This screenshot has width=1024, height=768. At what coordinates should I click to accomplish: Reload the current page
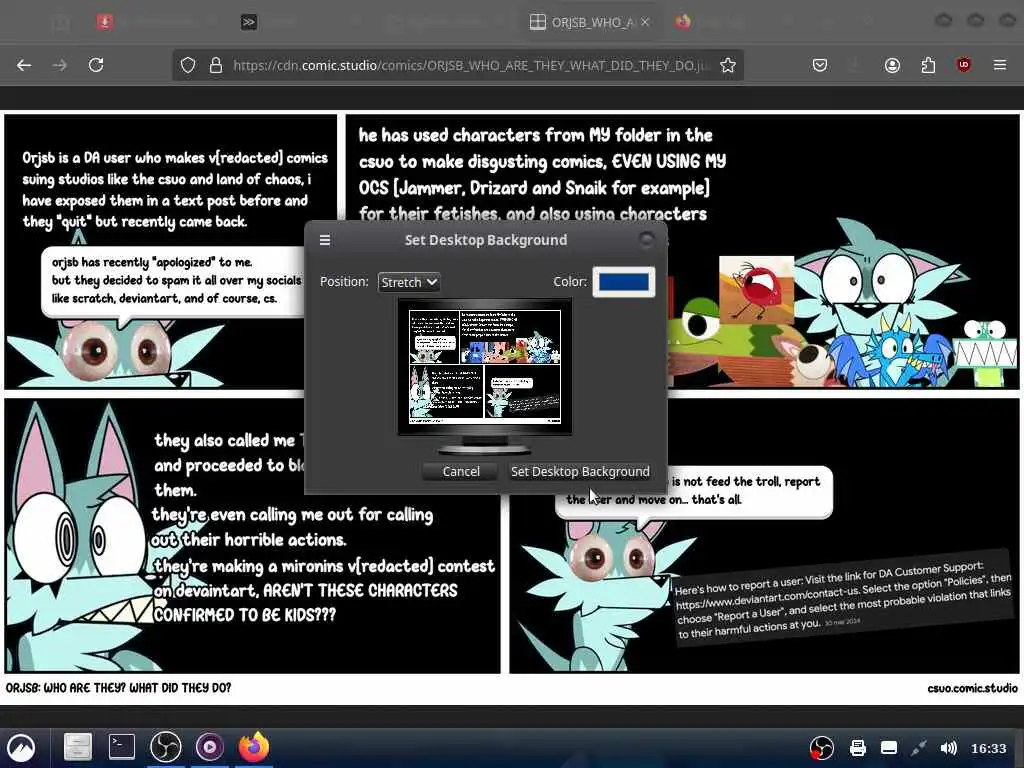[x=96, y=65]
